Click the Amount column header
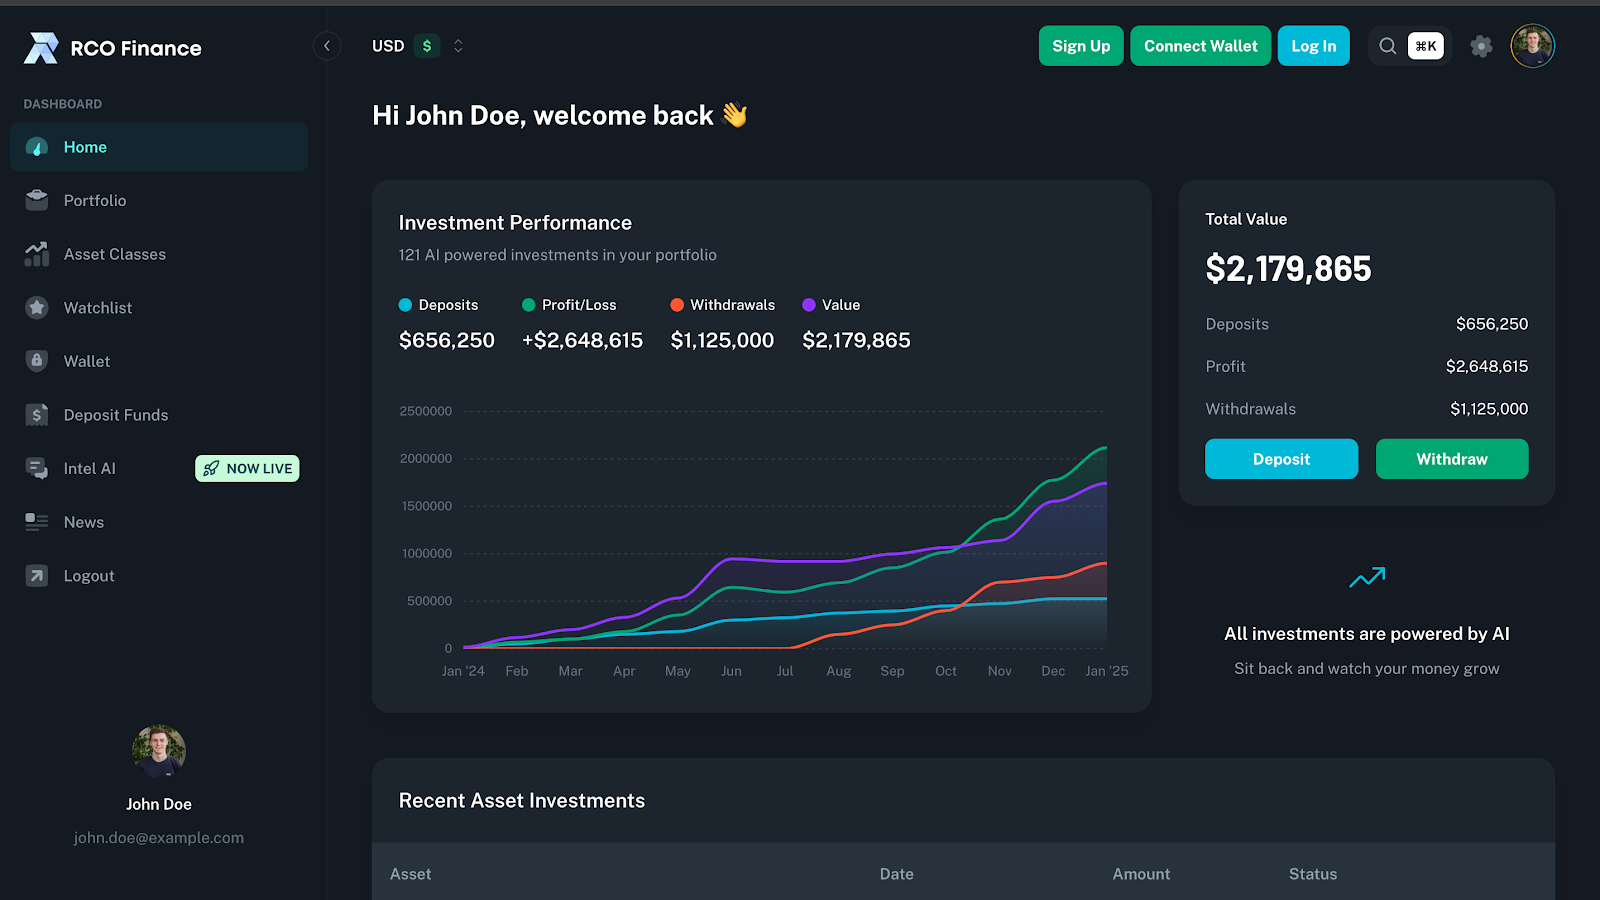Image resolution: width=1600 pixels, height=900 pixels. pos(1141,874)
